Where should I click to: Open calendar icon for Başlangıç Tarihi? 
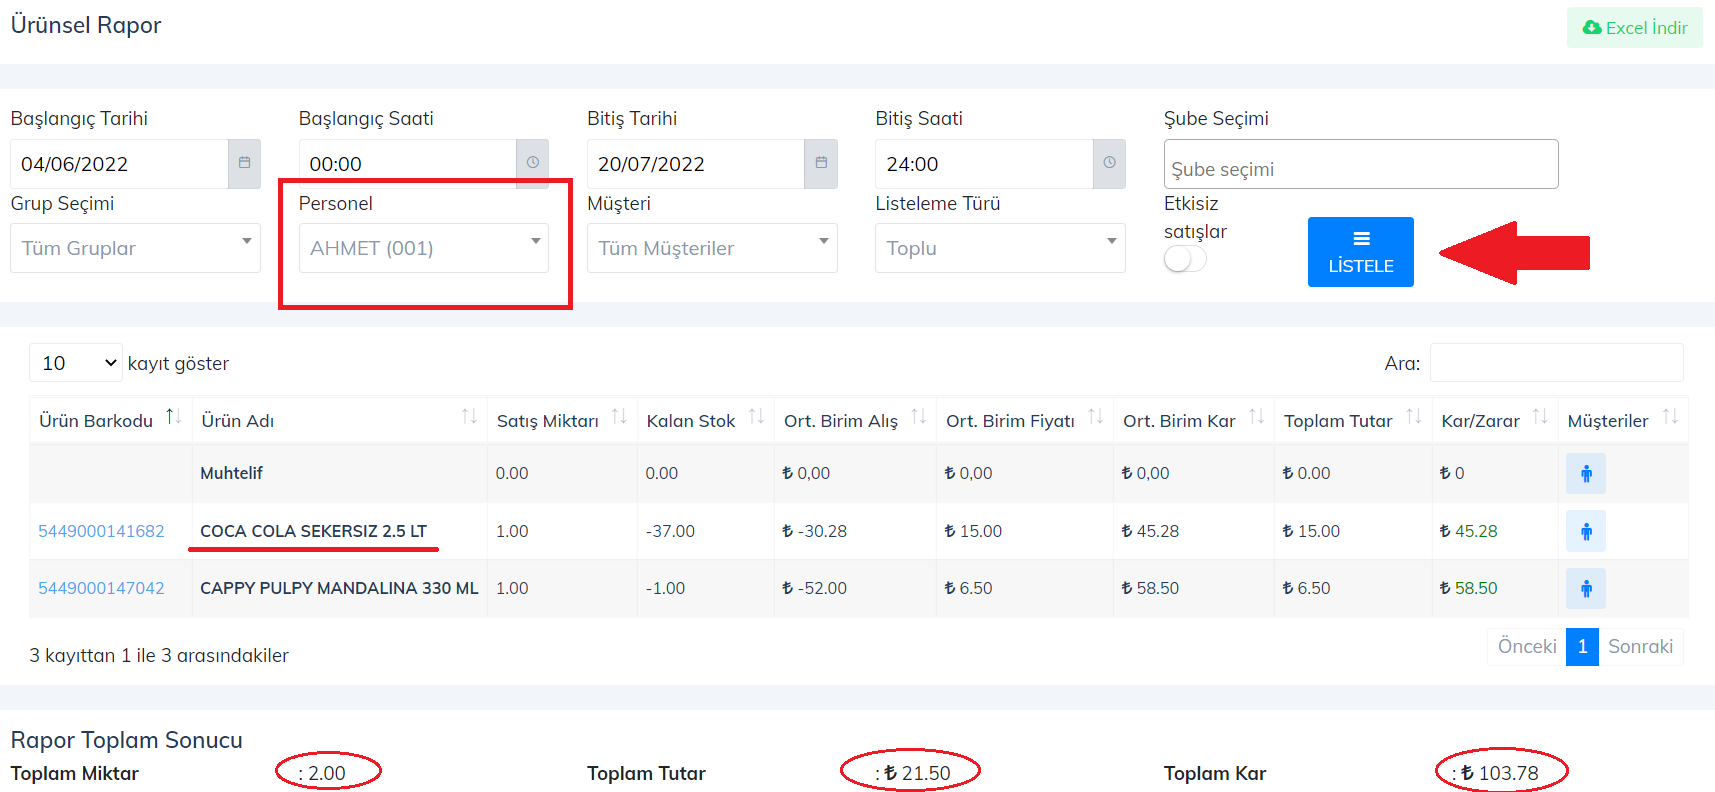coord(244,163)
